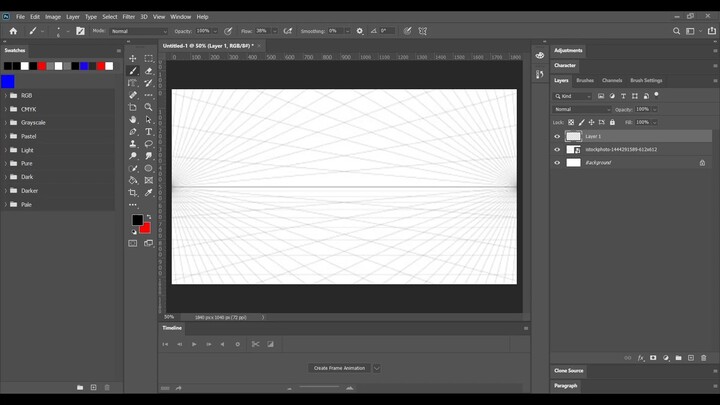720x405 pixels.
Task: Click the large blue swatch
Action: [x=8, y=81]
